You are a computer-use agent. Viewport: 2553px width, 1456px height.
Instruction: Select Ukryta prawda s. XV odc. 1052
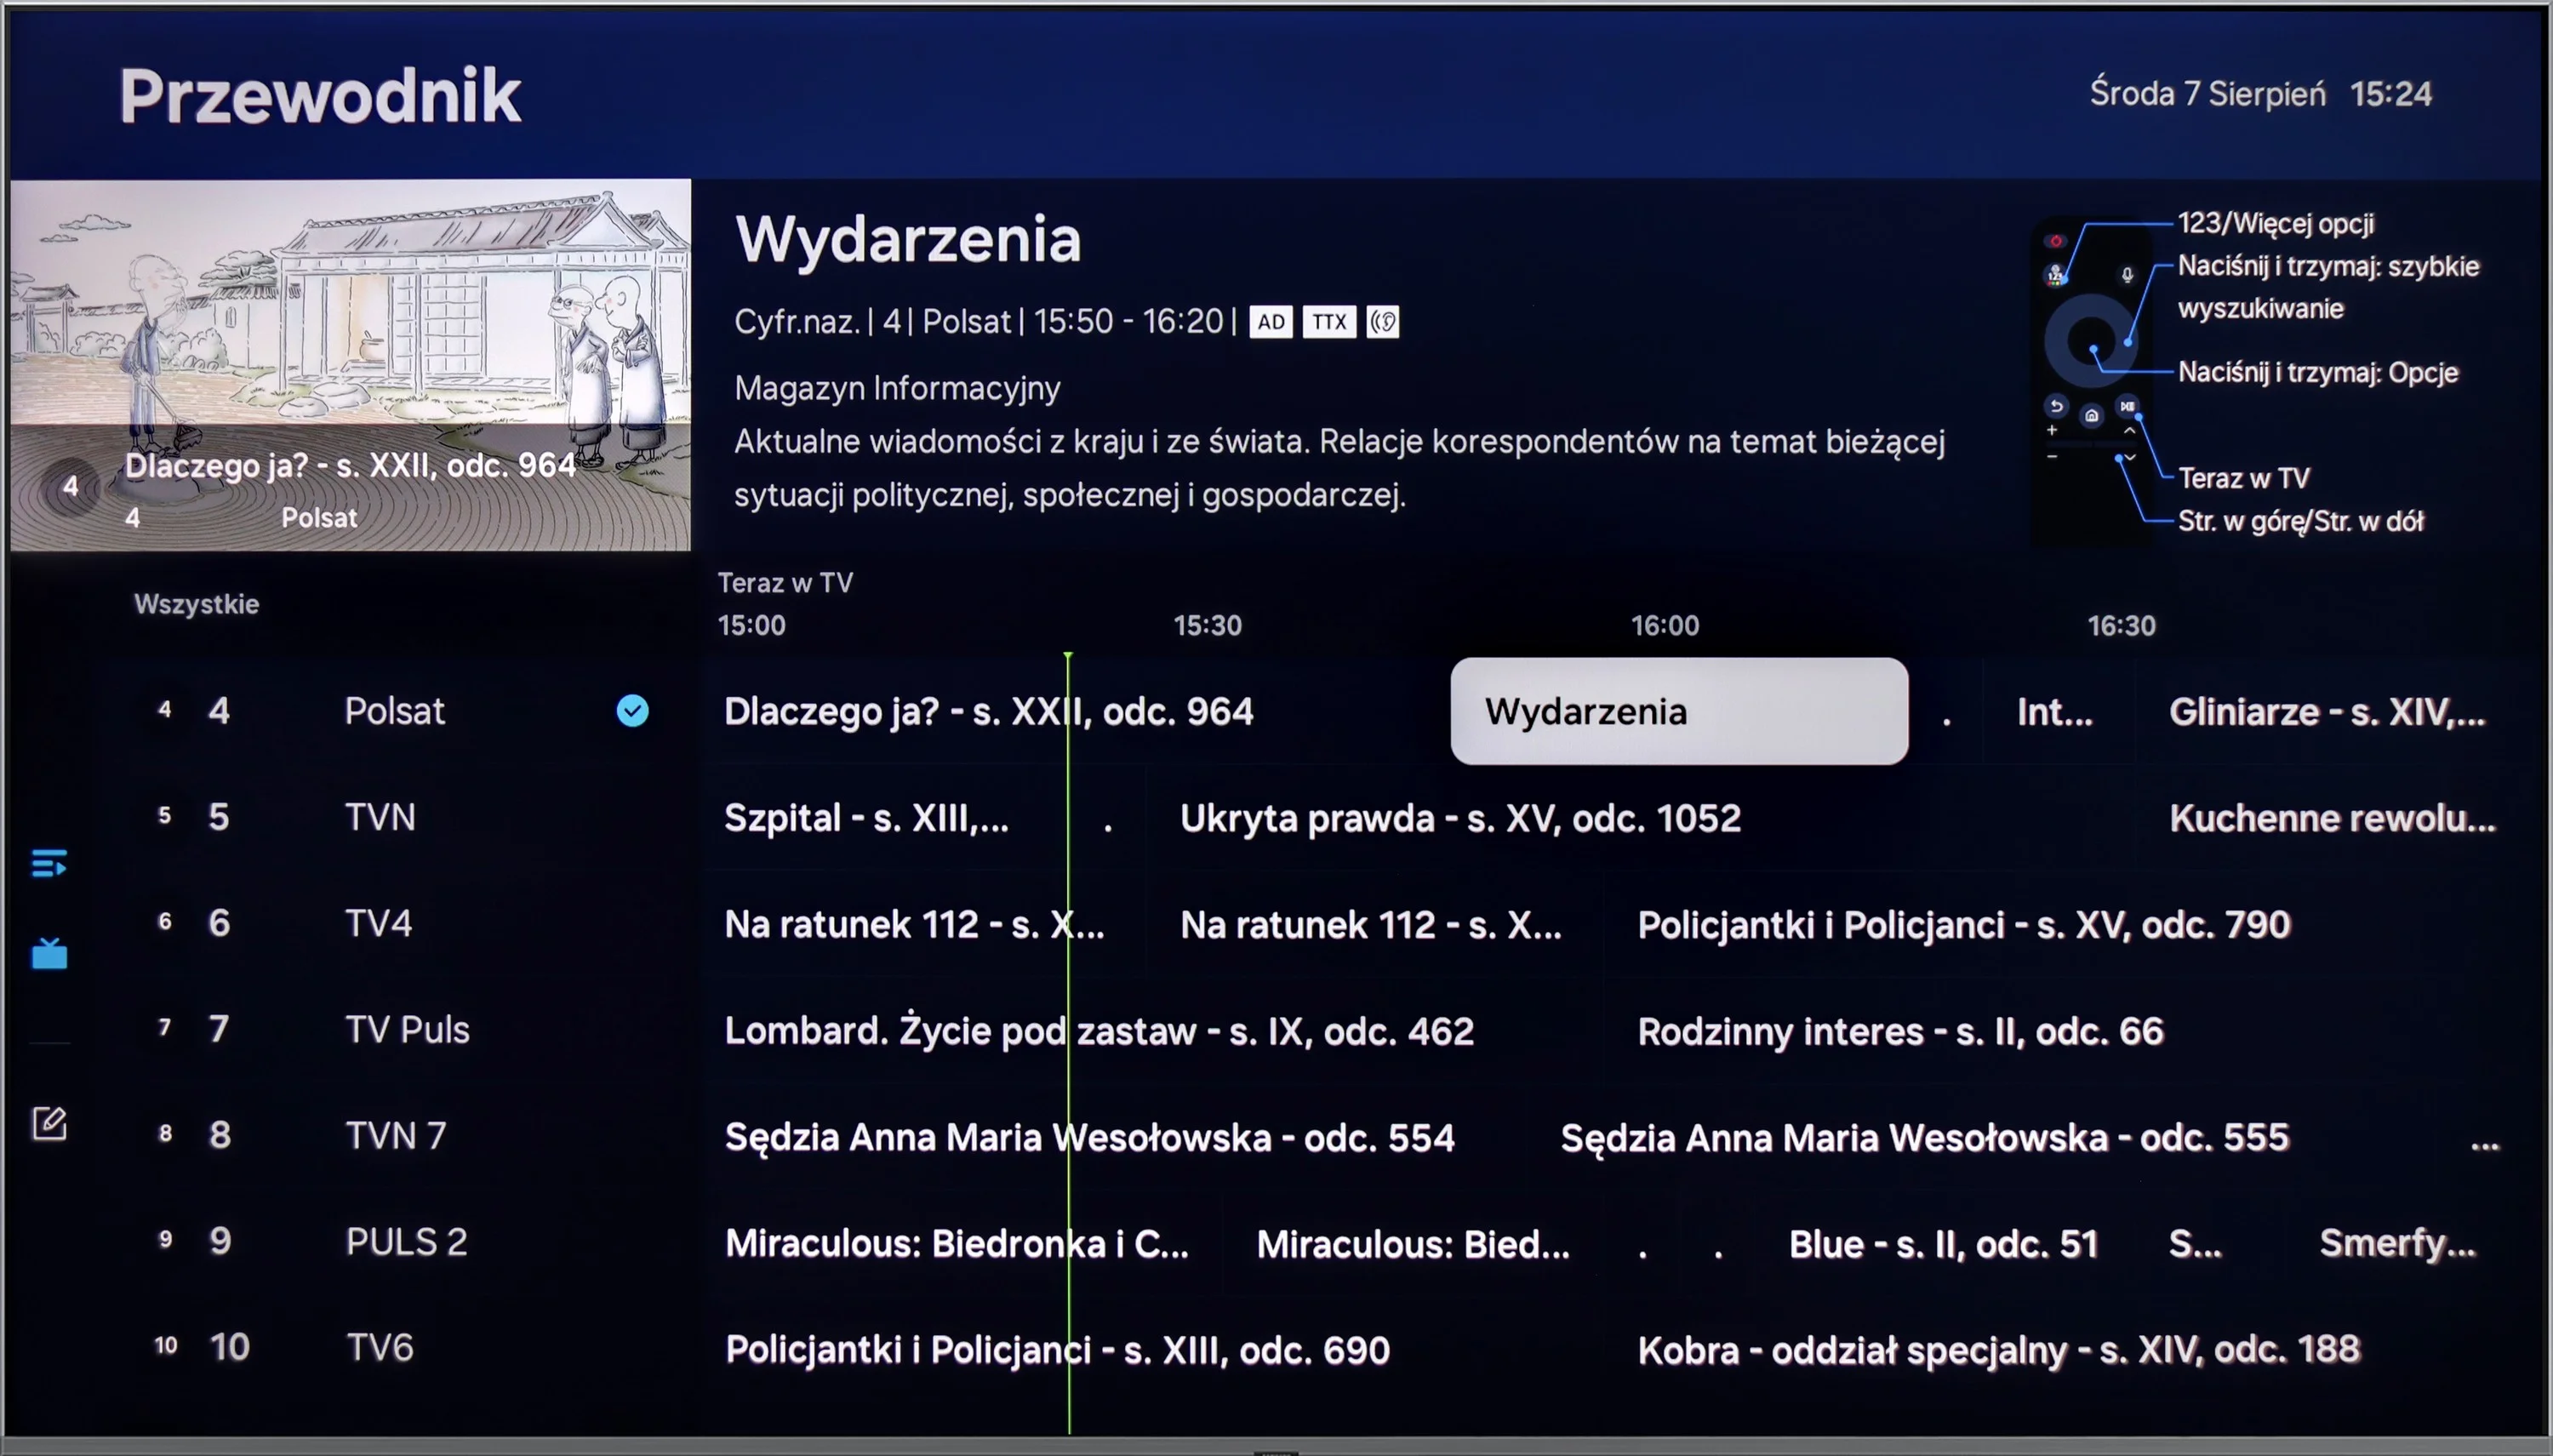click(1640, 818)
